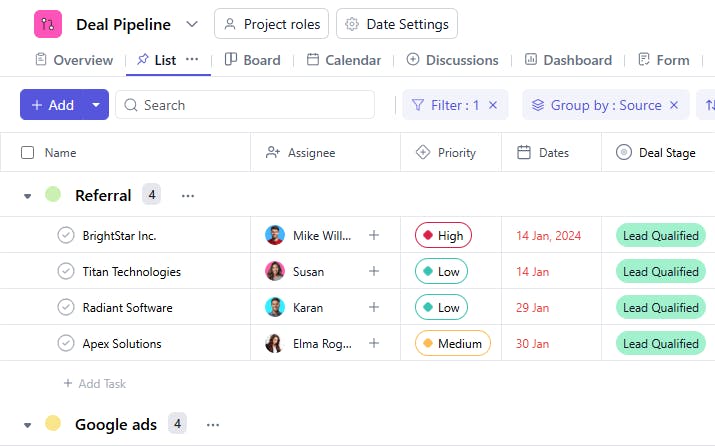715x446 pixels.
Task: Click the plus icon beside Mike Will assignee
Action: click(374, 235)
